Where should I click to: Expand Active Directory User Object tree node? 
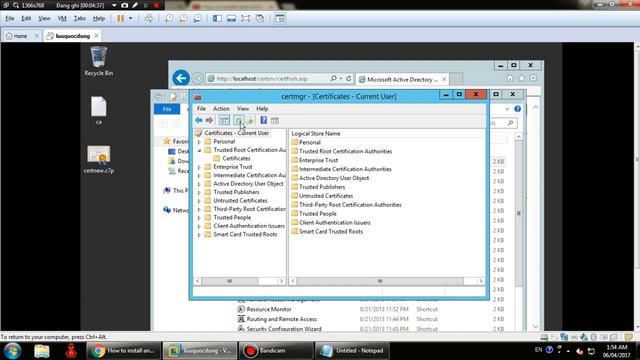pyautogui.click(x=199, y=184)
